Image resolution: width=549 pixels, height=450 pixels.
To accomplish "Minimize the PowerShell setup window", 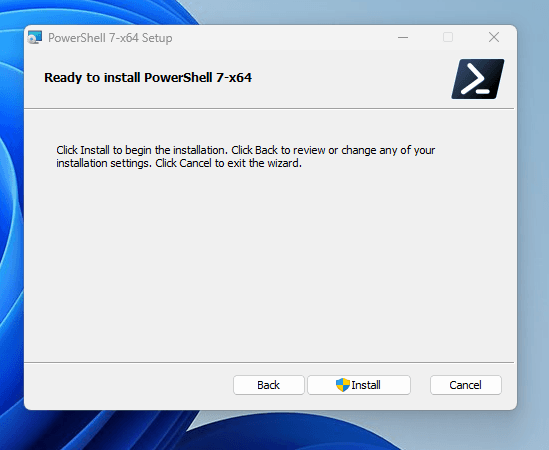I will [x=403, y=37].
